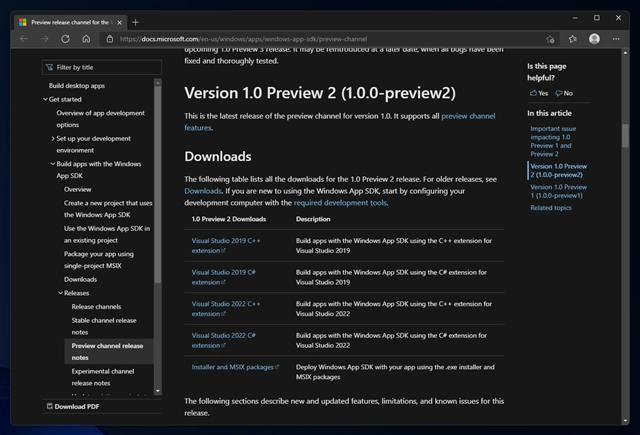
Task: Click the address bar URL
Action: pos(243,39)
